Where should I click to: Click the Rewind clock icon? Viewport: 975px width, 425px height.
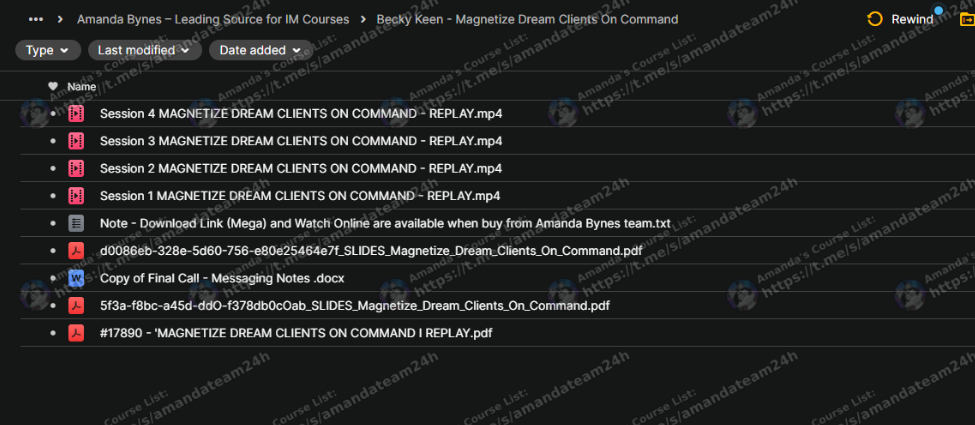tap(875, 19)
